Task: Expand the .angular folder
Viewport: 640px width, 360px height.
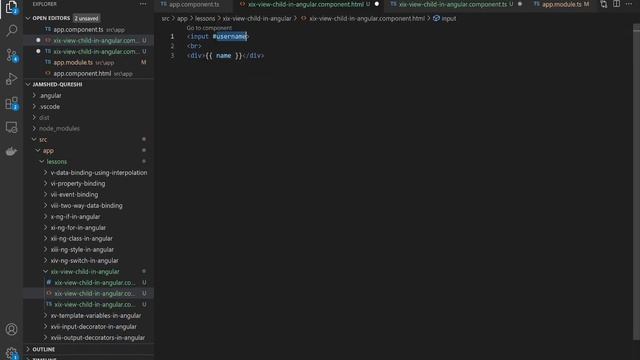Action: click(x=50, y=96)
